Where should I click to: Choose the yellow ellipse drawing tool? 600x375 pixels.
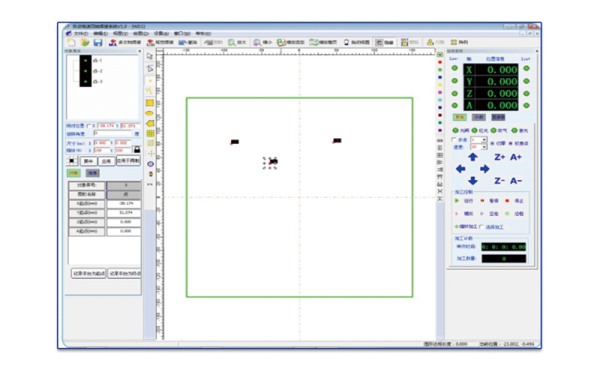point(150,113)
